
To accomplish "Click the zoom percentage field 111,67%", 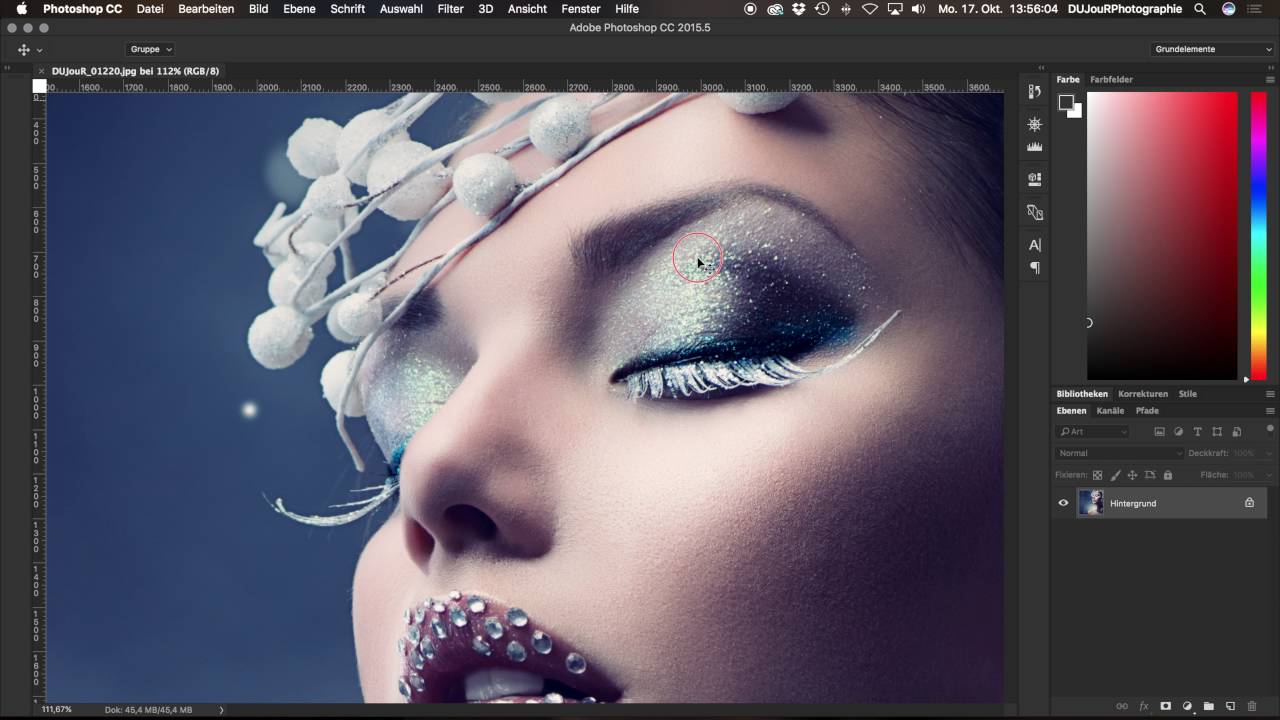I will 57,710.
